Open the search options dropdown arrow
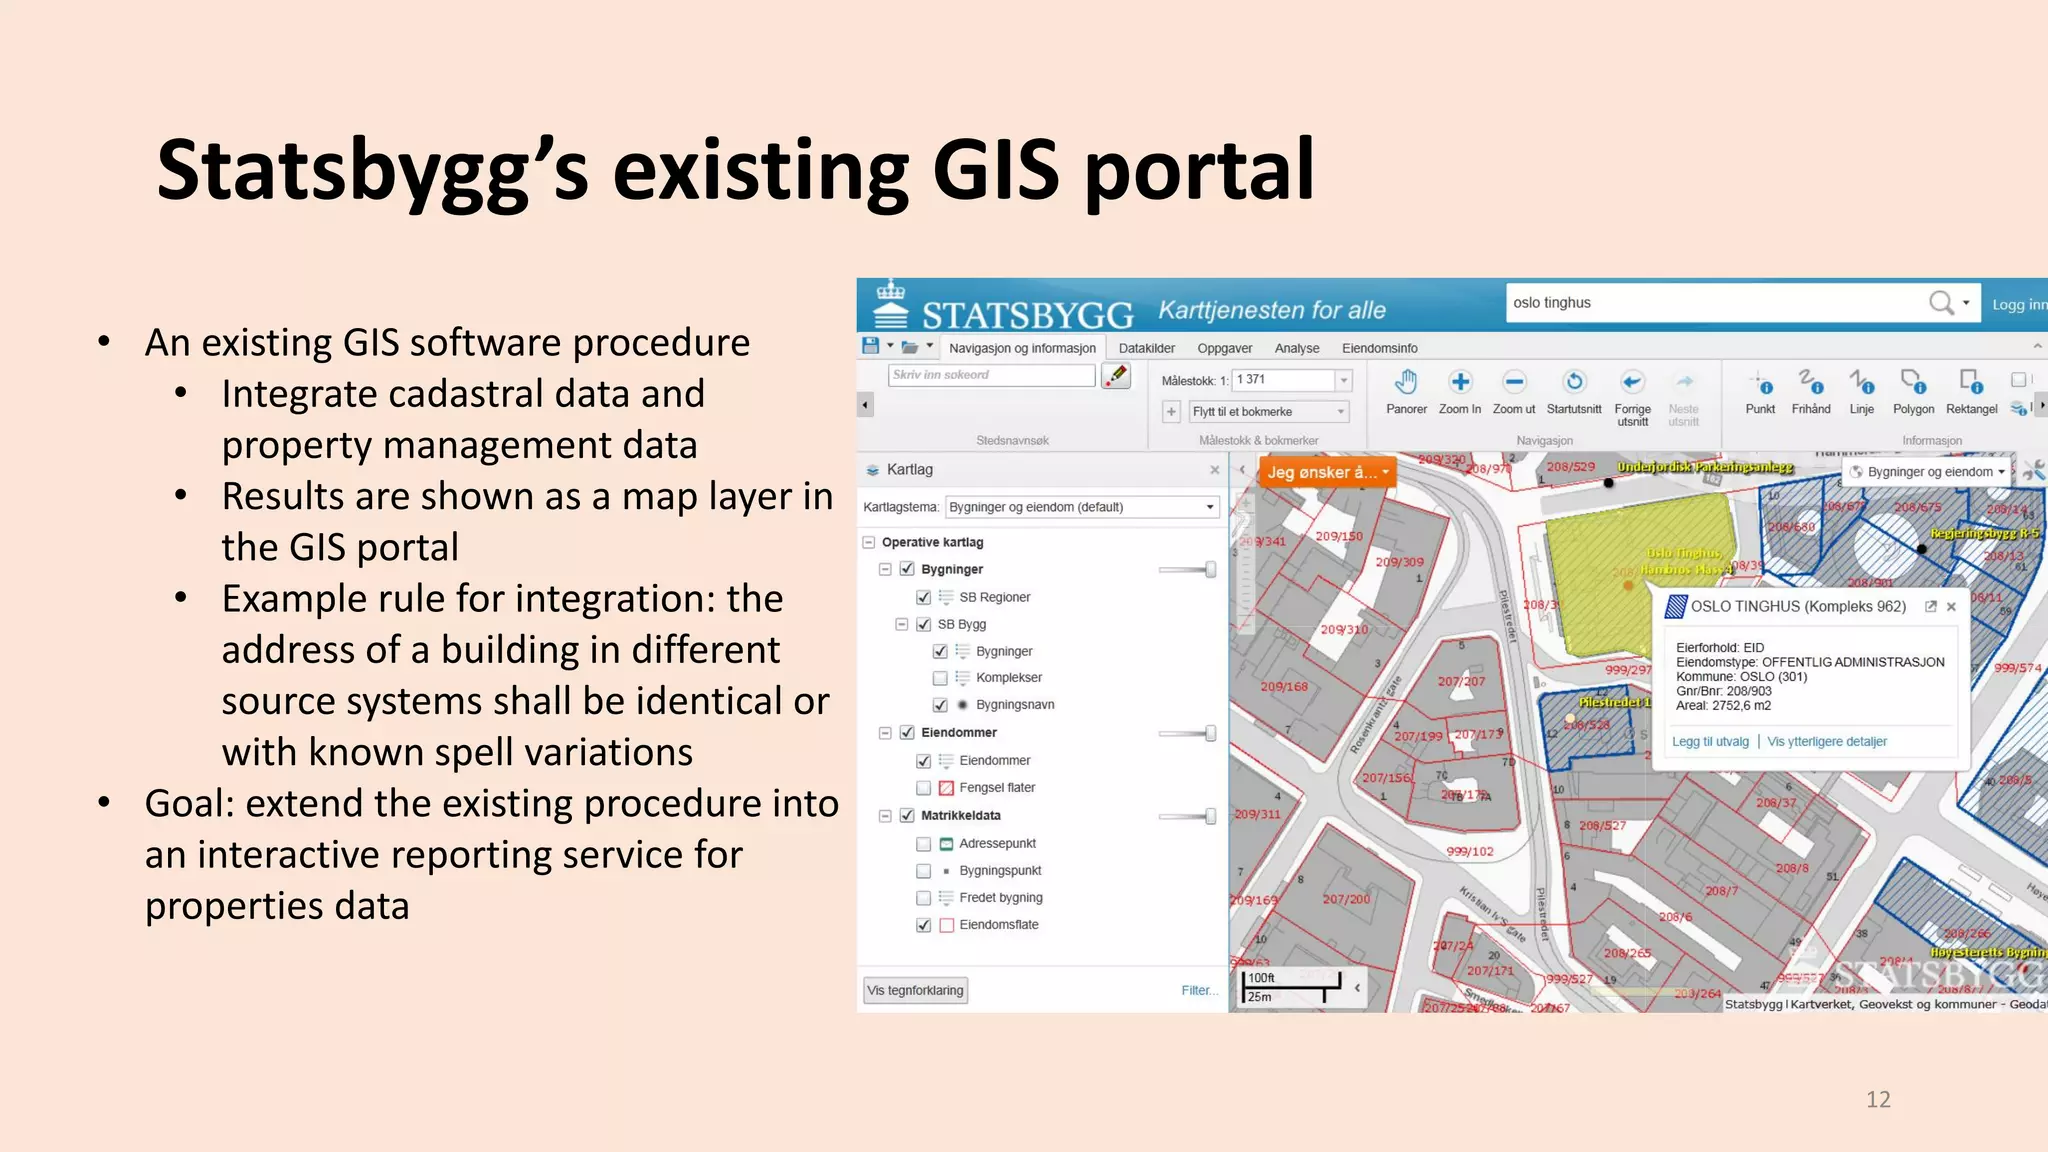The height and width of the screenshot is (1152, 2048). coord(1965,303)
